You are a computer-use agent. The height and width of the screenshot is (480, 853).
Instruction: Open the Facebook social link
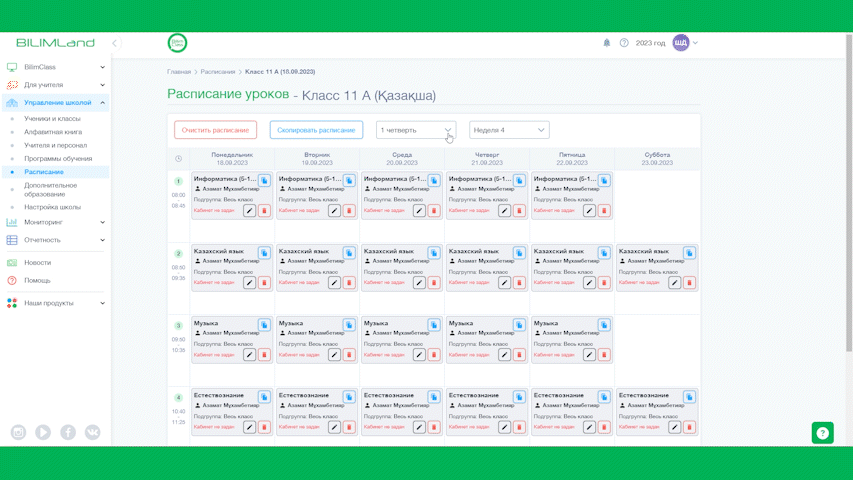point(68,432)
